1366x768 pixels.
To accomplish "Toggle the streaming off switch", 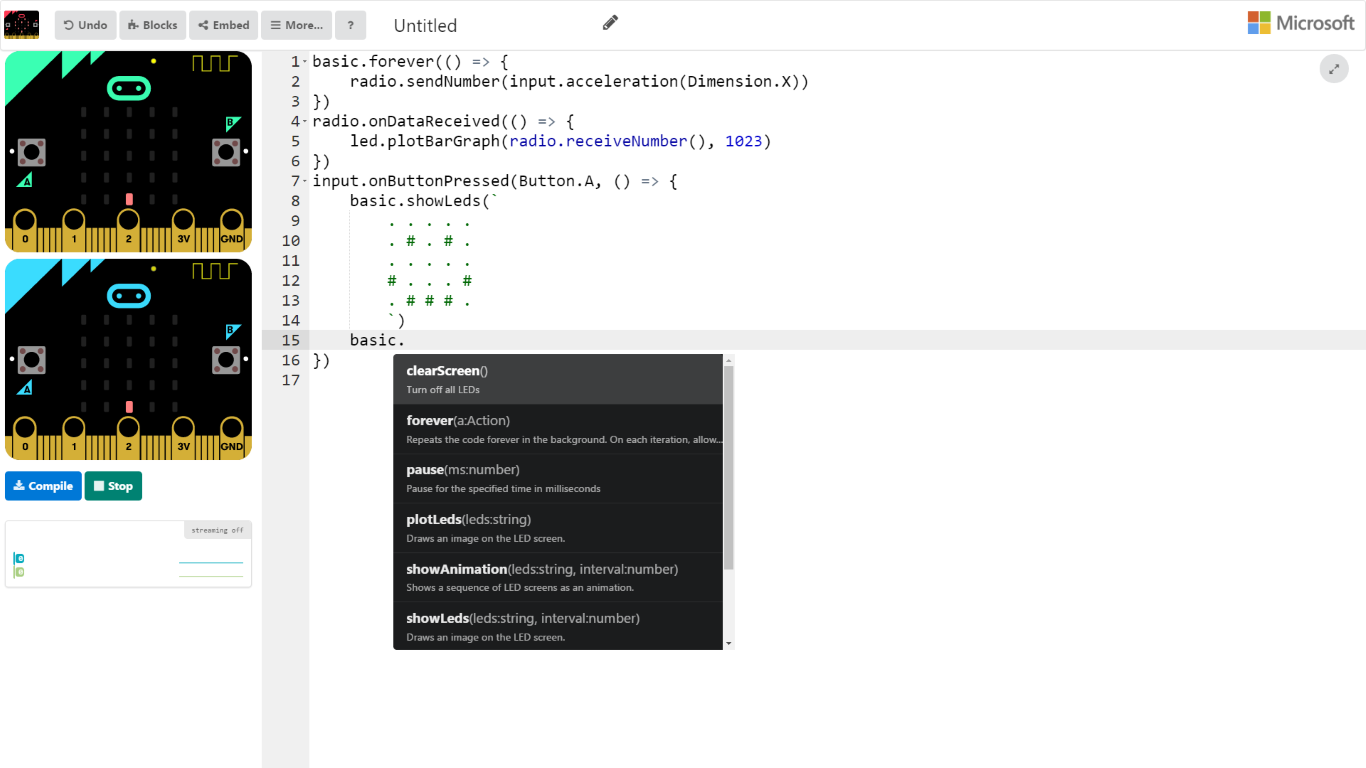I will pos(217,530).
